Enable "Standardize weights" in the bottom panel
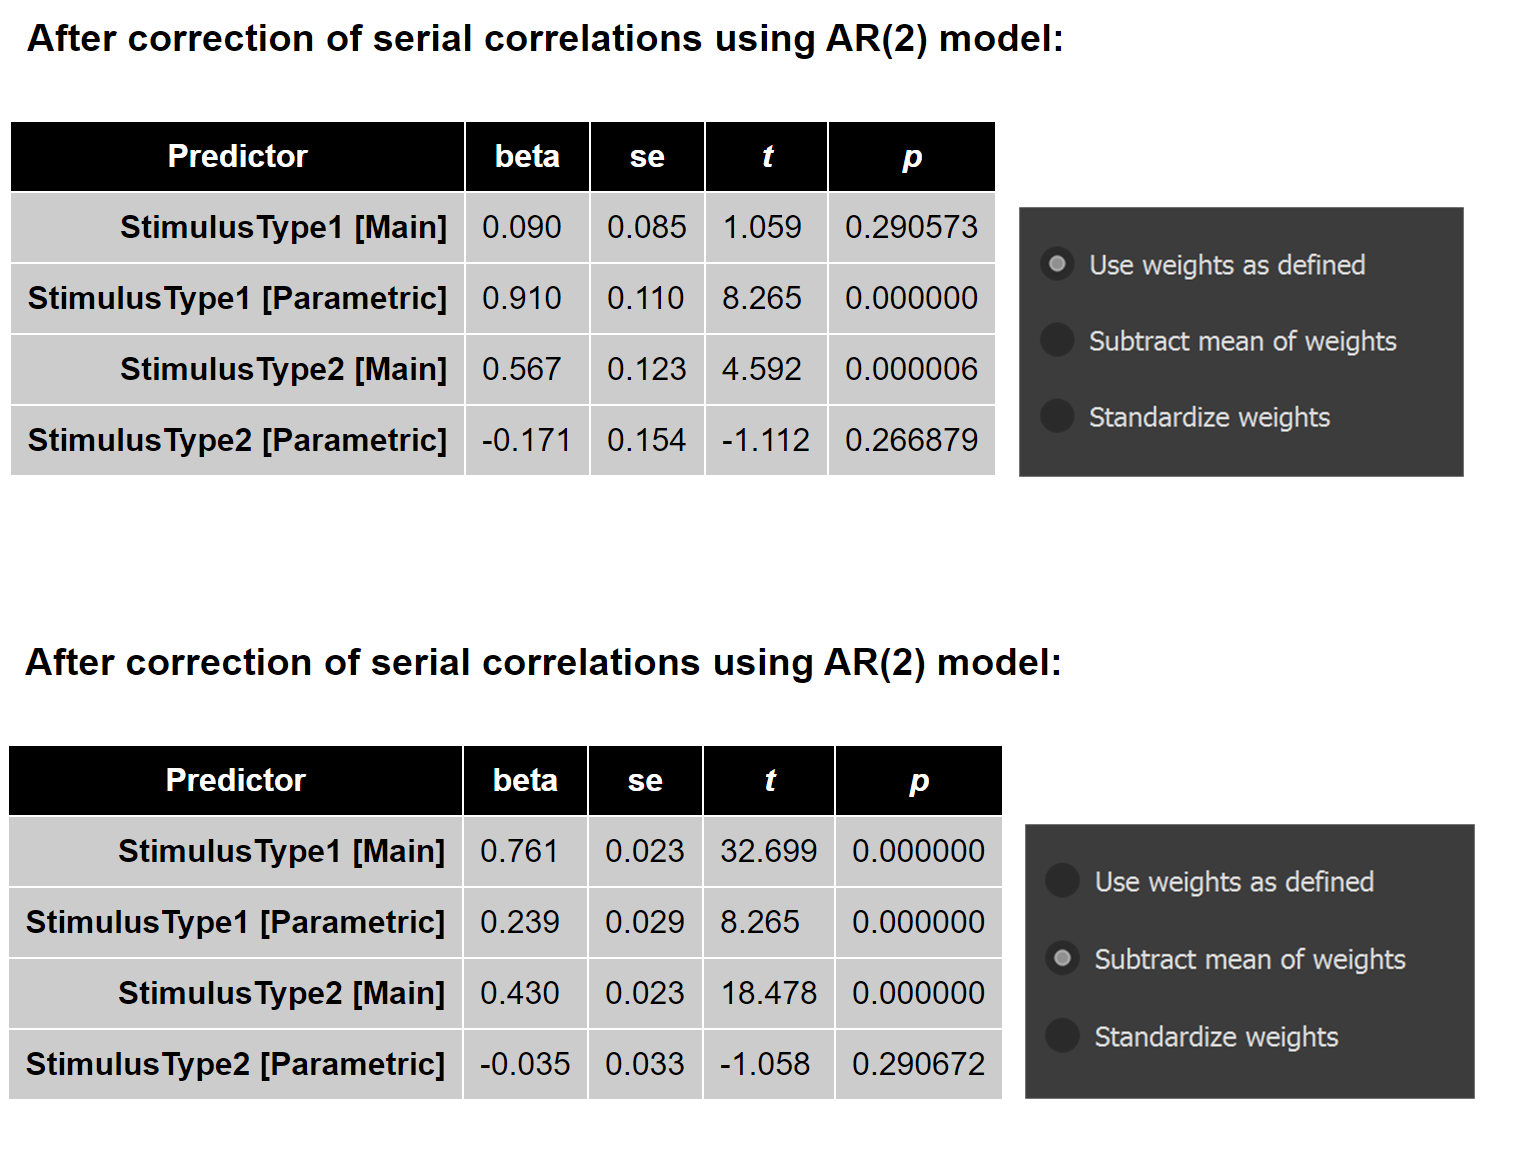The height and width of the screenshot is (1153, 1520). click(x=1061, y=1036)
